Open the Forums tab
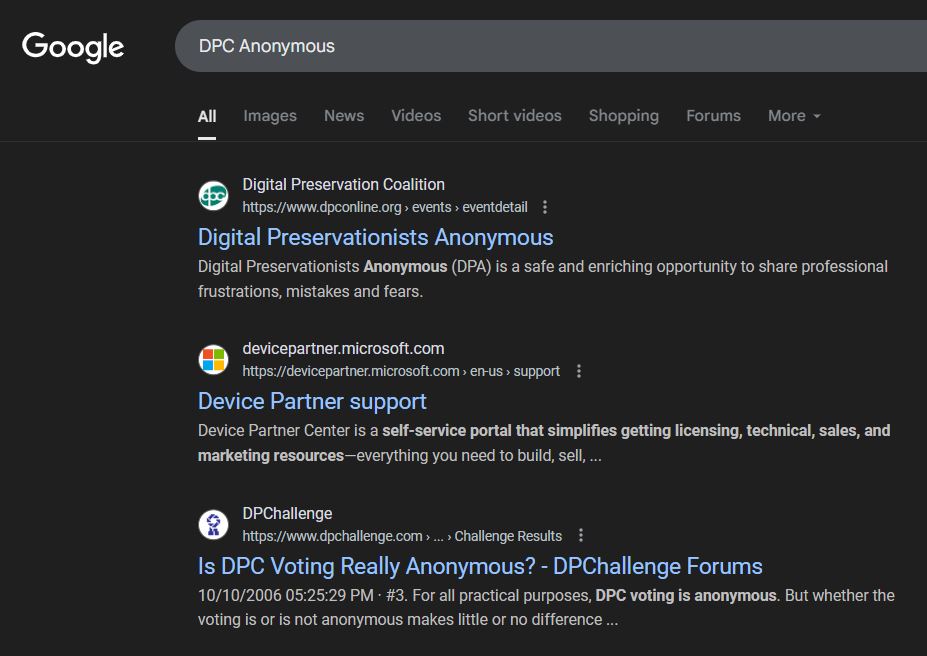 click(714, 116)
